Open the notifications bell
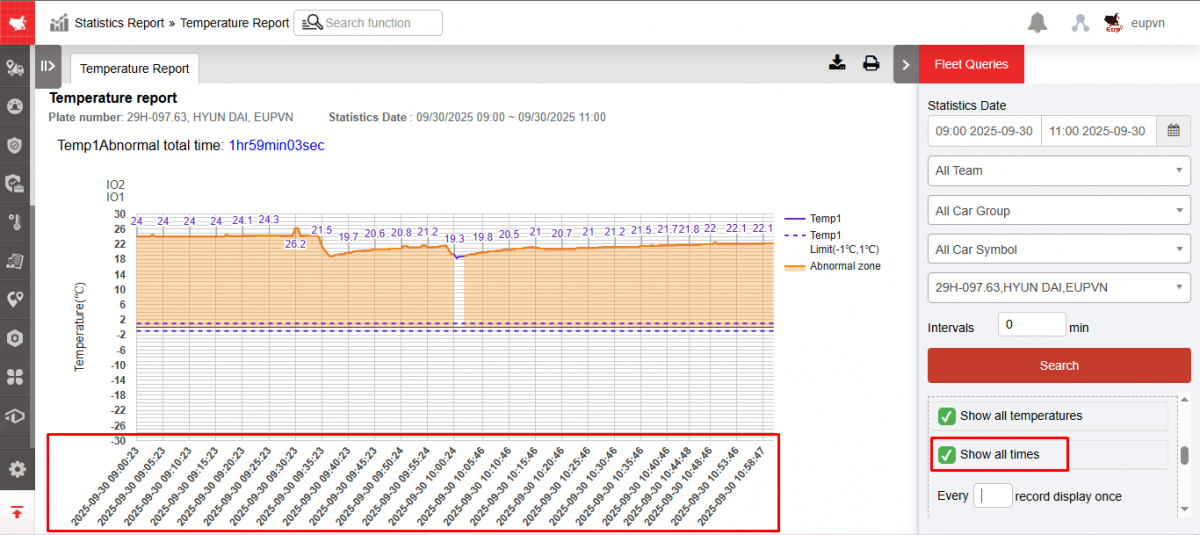This screenshot has width=1200, height=535. 1037,23
